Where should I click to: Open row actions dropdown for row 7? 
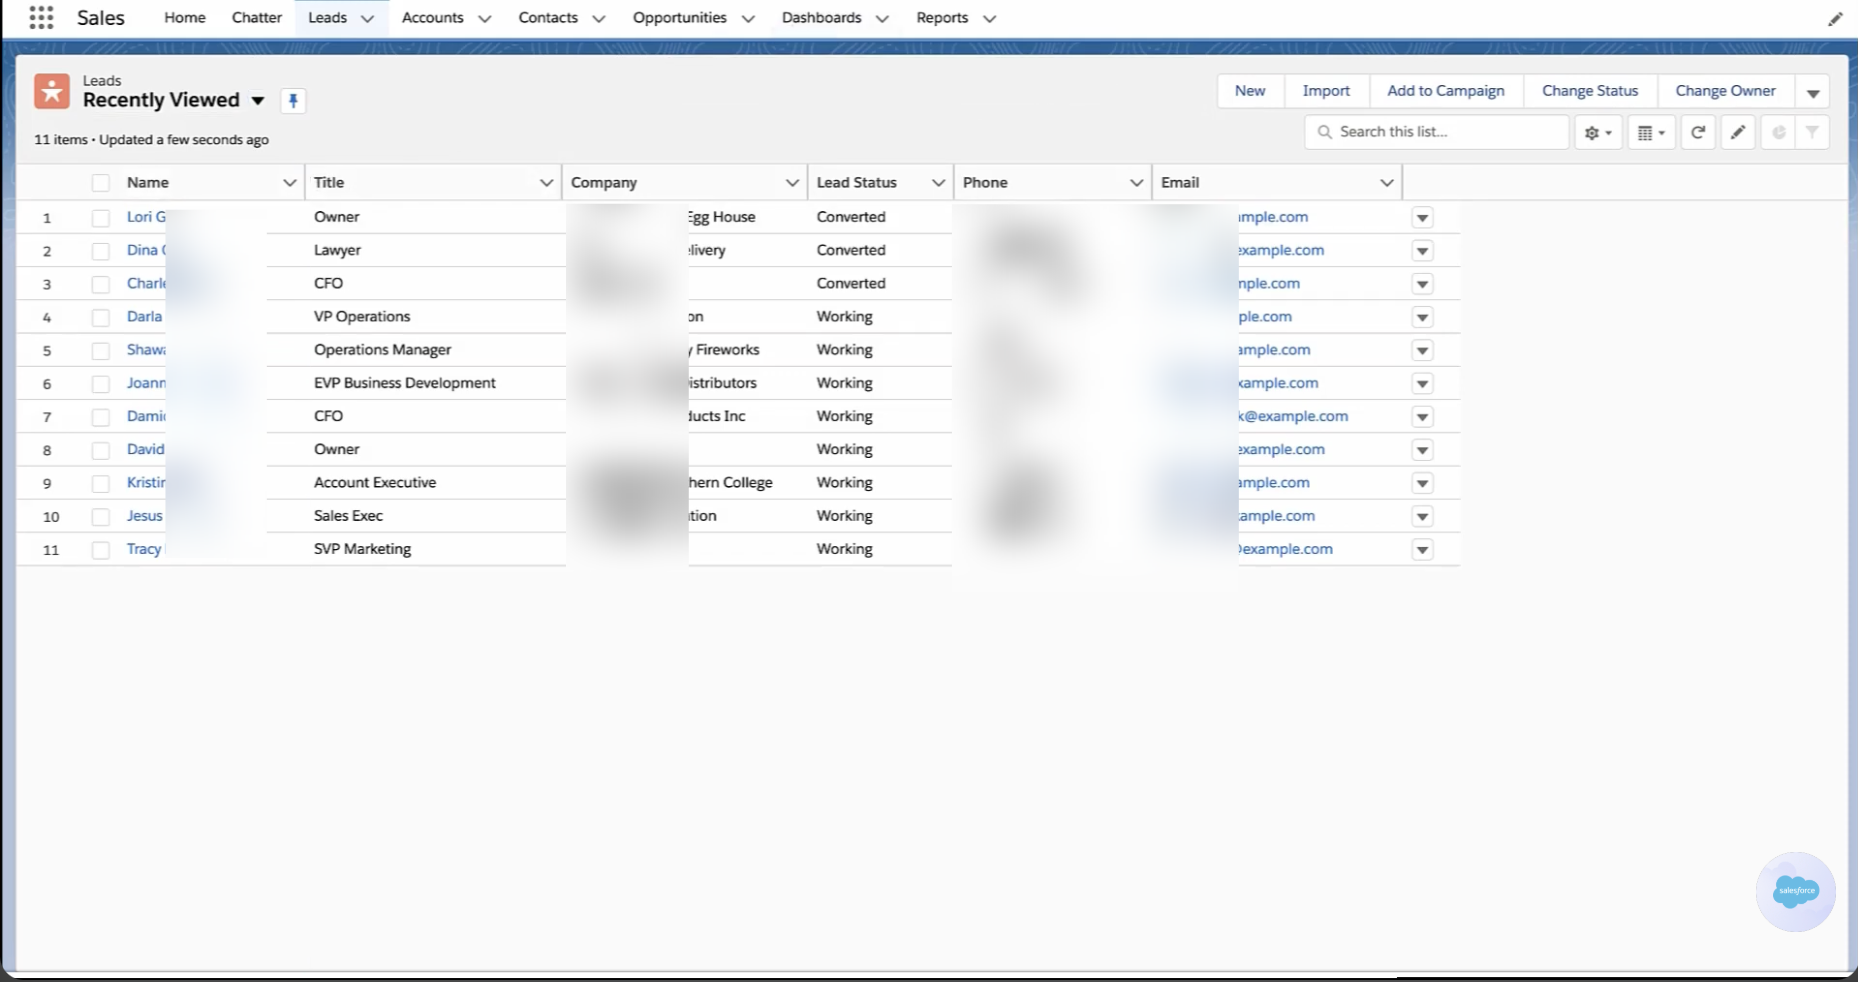1422,416
